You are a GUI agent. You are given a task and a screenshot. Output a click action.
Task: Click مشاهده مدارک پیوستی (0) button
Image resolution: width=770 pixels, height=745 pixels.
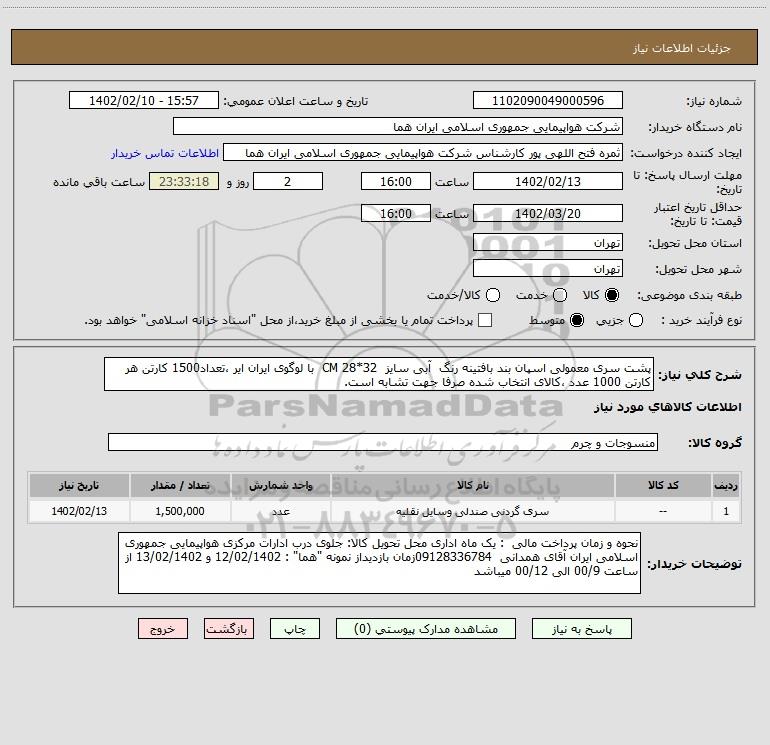426,629
